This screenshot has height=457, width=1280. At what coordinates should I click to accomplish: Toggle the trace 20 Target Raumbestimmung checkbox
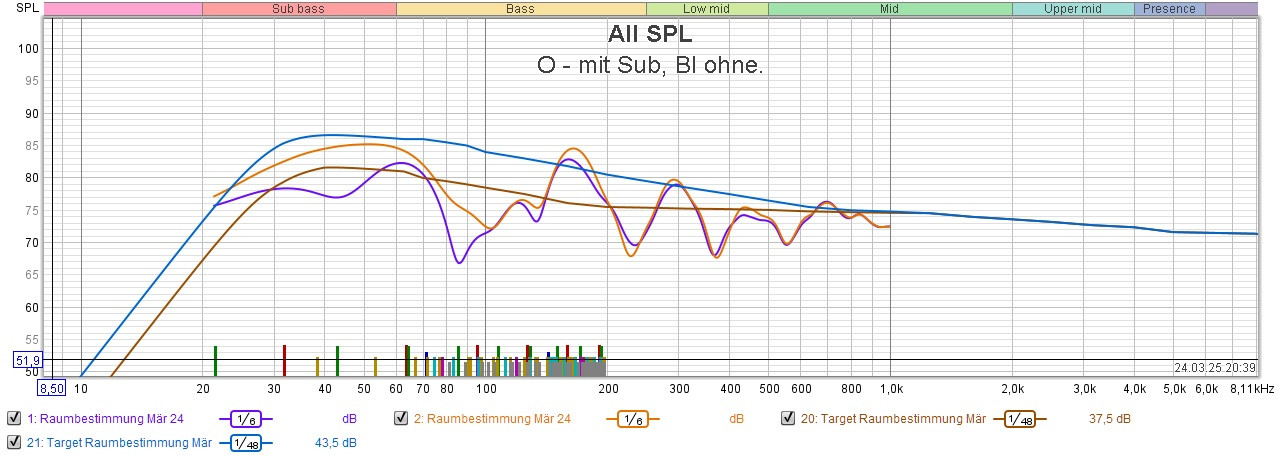click(x=787, y=418)
